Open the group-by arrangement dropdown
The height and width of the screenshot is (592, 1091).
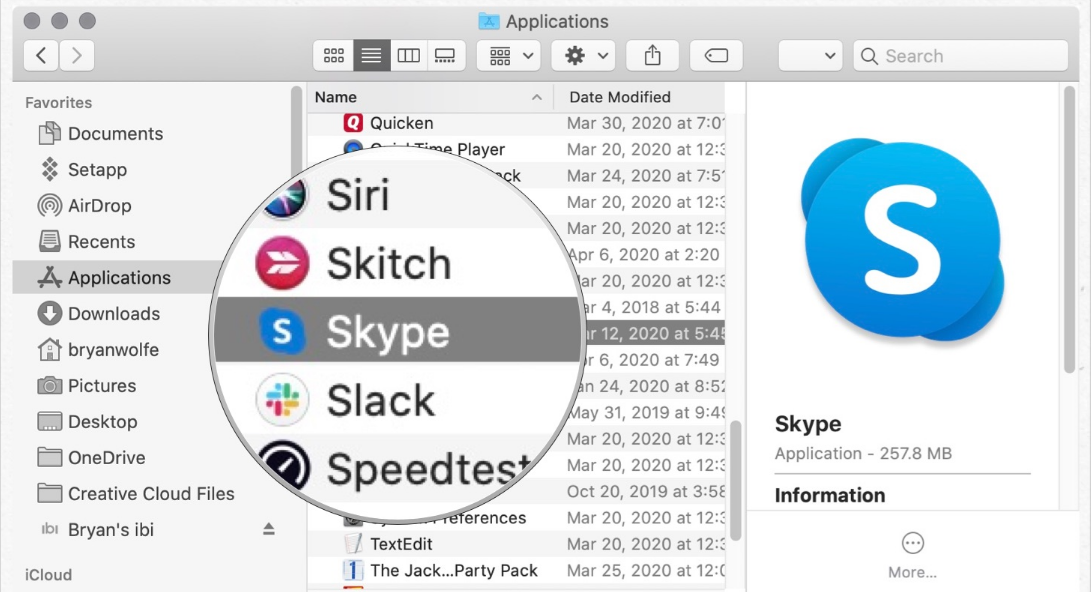pos(510,56)
